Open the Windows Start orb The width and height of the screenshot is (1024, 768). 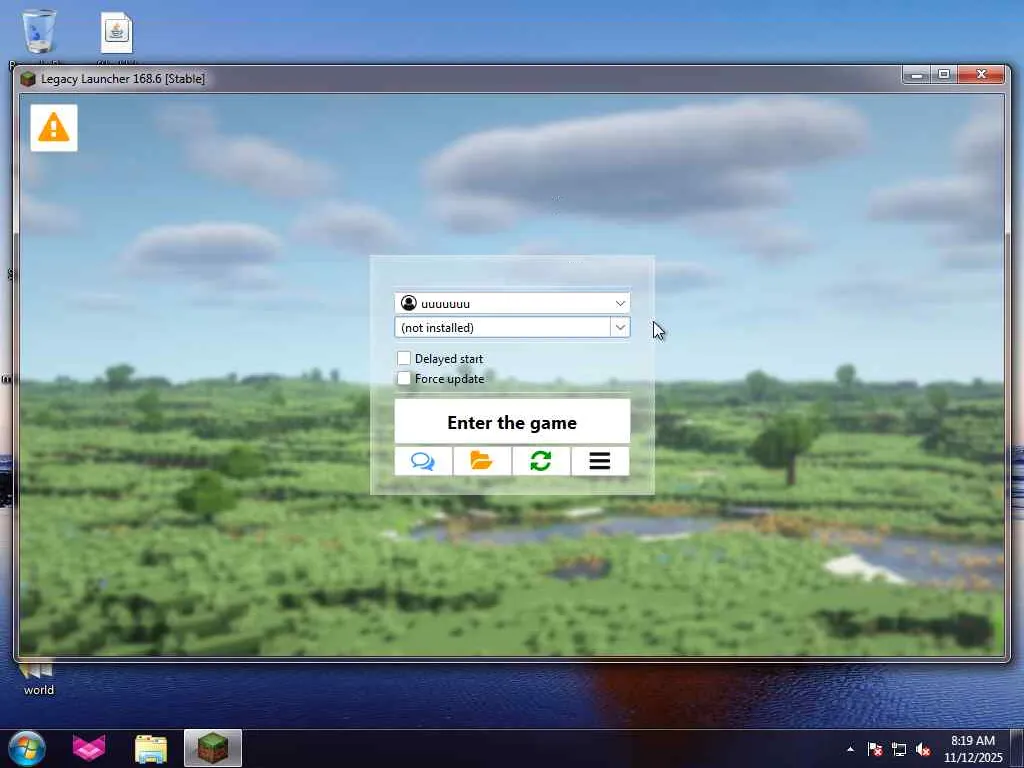[x=27, y=748]
